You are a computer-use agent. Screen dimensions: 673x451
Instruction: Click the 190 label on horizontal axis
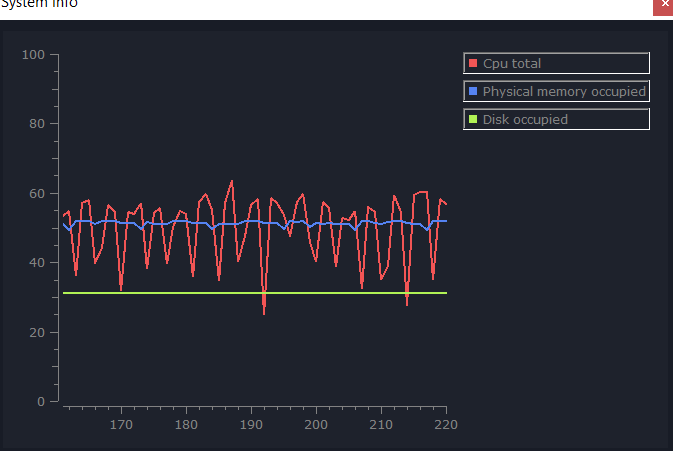pyautogui.click(x=251, y=424)
